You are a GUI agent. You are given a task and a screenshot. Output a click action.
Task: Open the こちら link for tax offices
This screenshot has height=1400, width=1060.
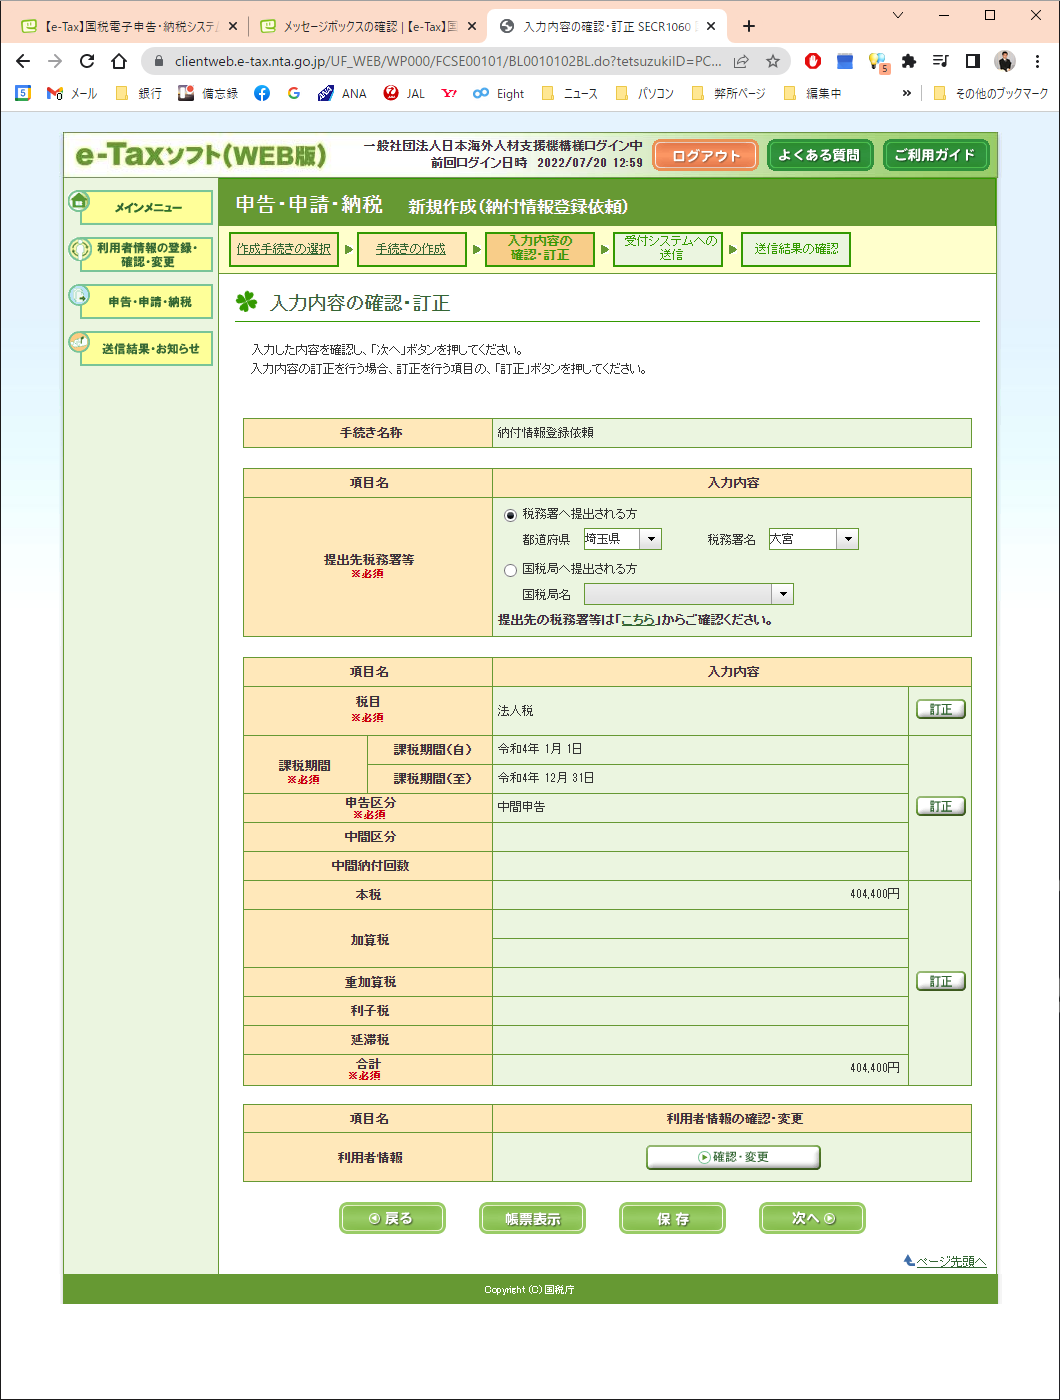639,620
